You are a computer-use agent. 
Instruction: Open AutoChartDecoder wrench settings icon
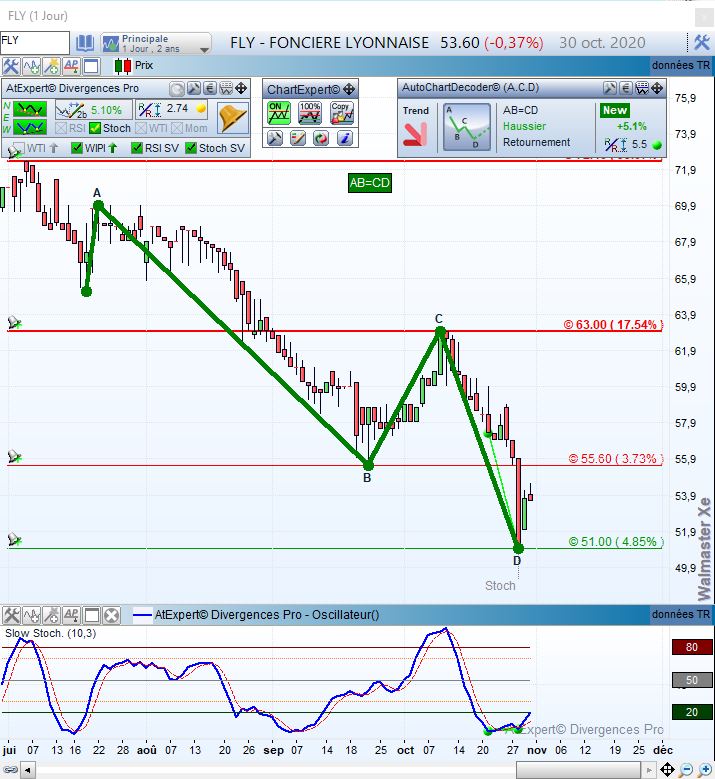click(x=610, y=88)
